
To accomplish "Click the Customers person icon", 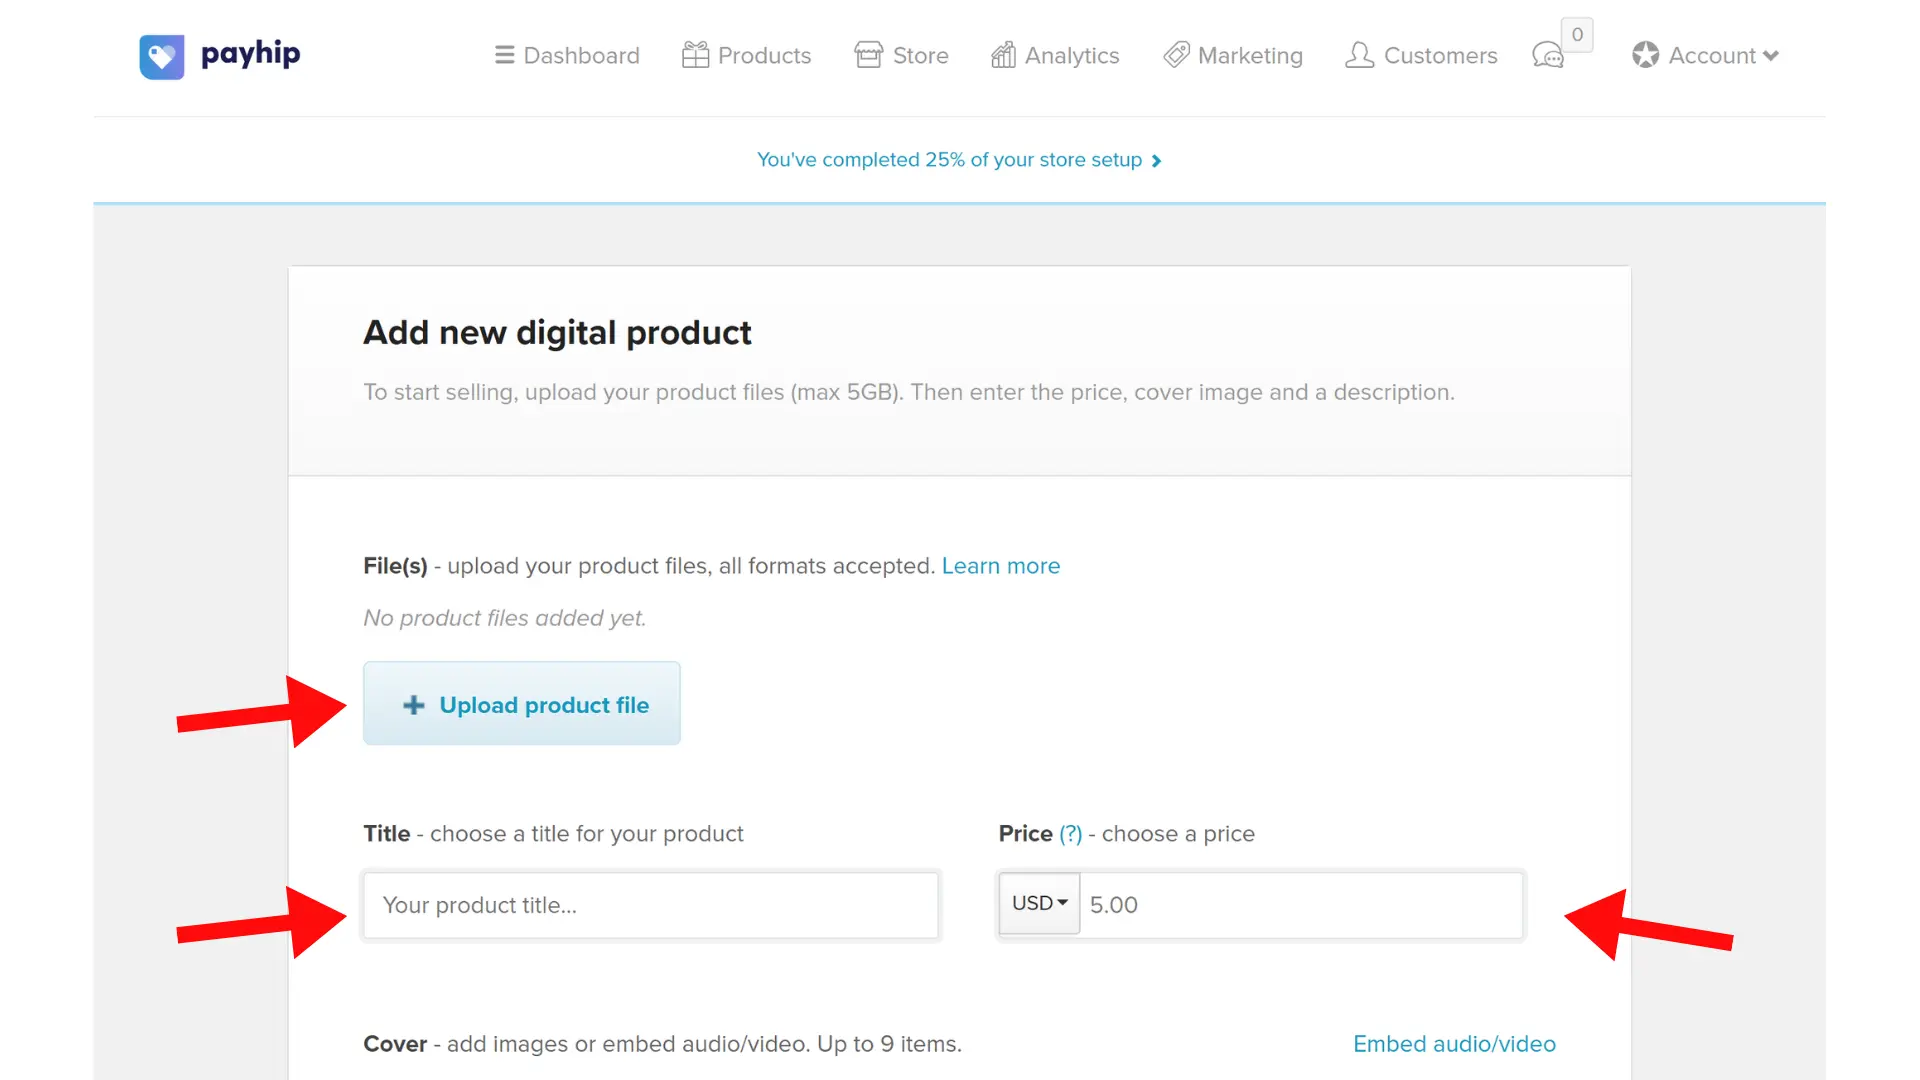I will [x=1359, y=55].
